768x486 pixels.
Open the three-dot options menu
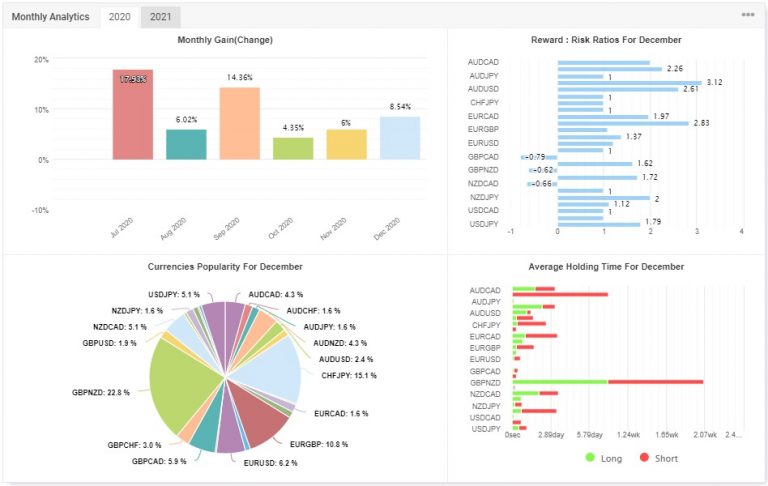(x=747, y=16)
